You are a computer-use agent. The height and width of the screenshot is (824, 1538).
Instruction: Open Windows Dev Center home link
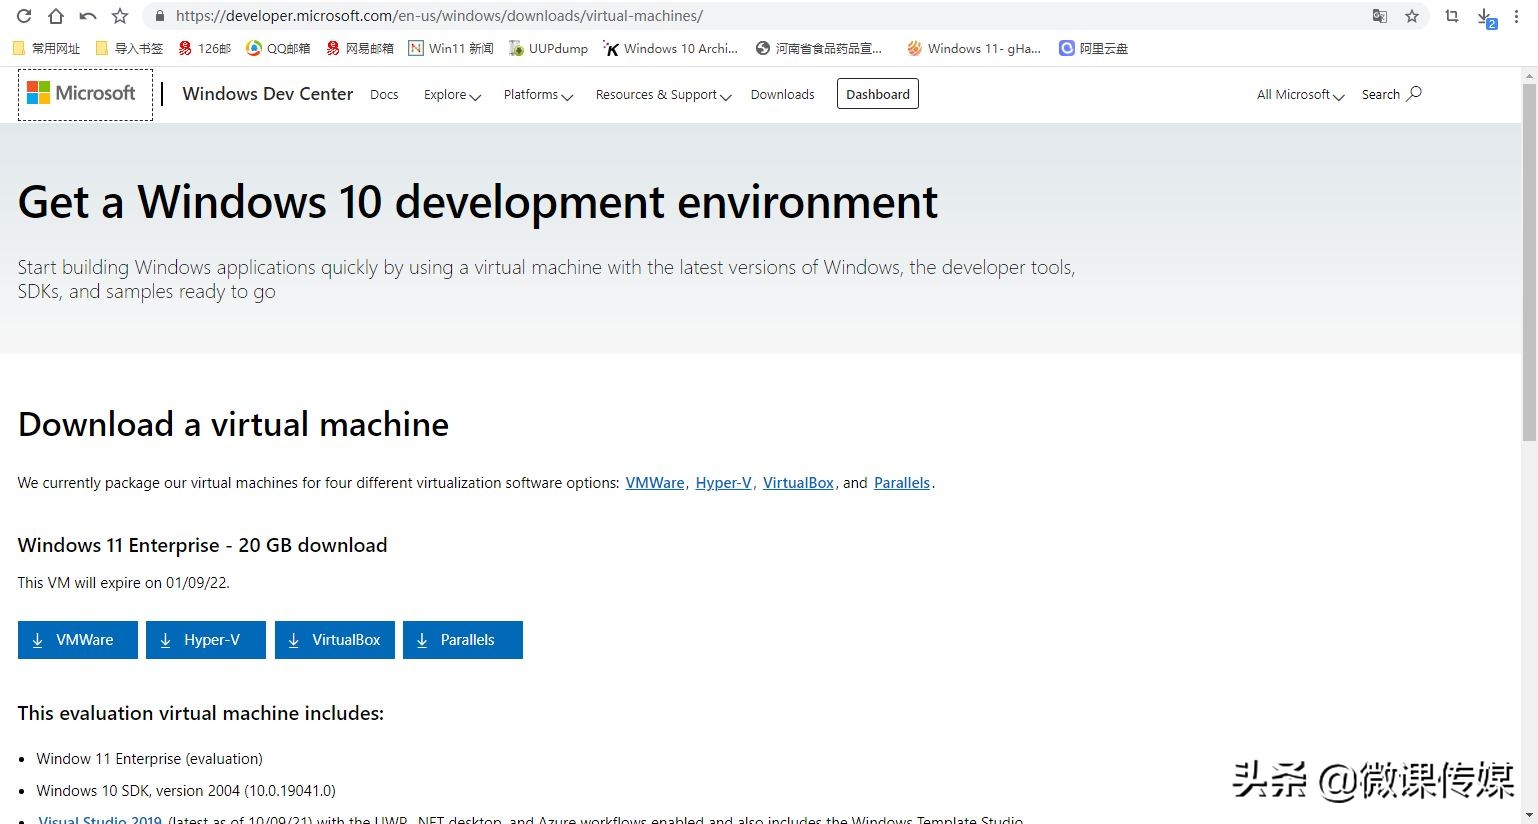click(x=267, y=94)
